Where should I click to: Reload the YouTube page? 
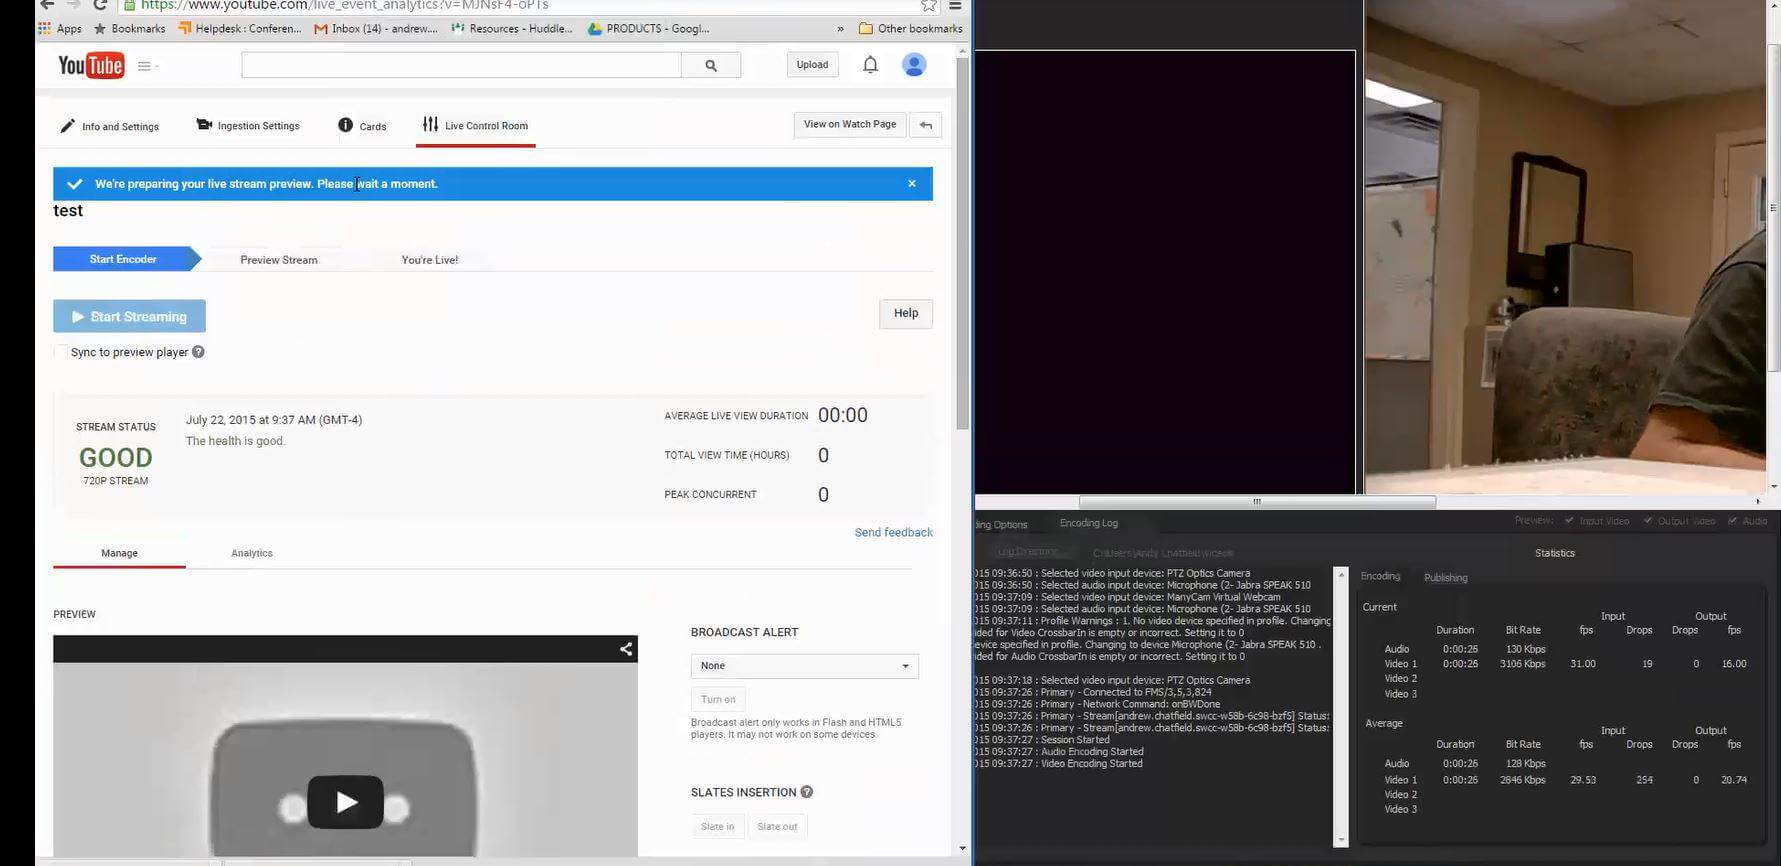point(99,5)
